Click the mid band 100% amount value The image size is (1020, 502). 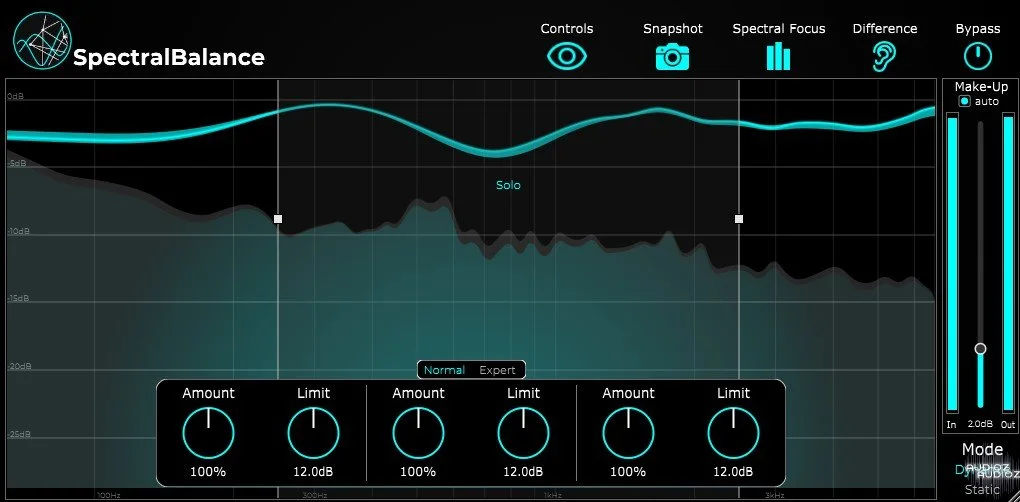[418, 471]
